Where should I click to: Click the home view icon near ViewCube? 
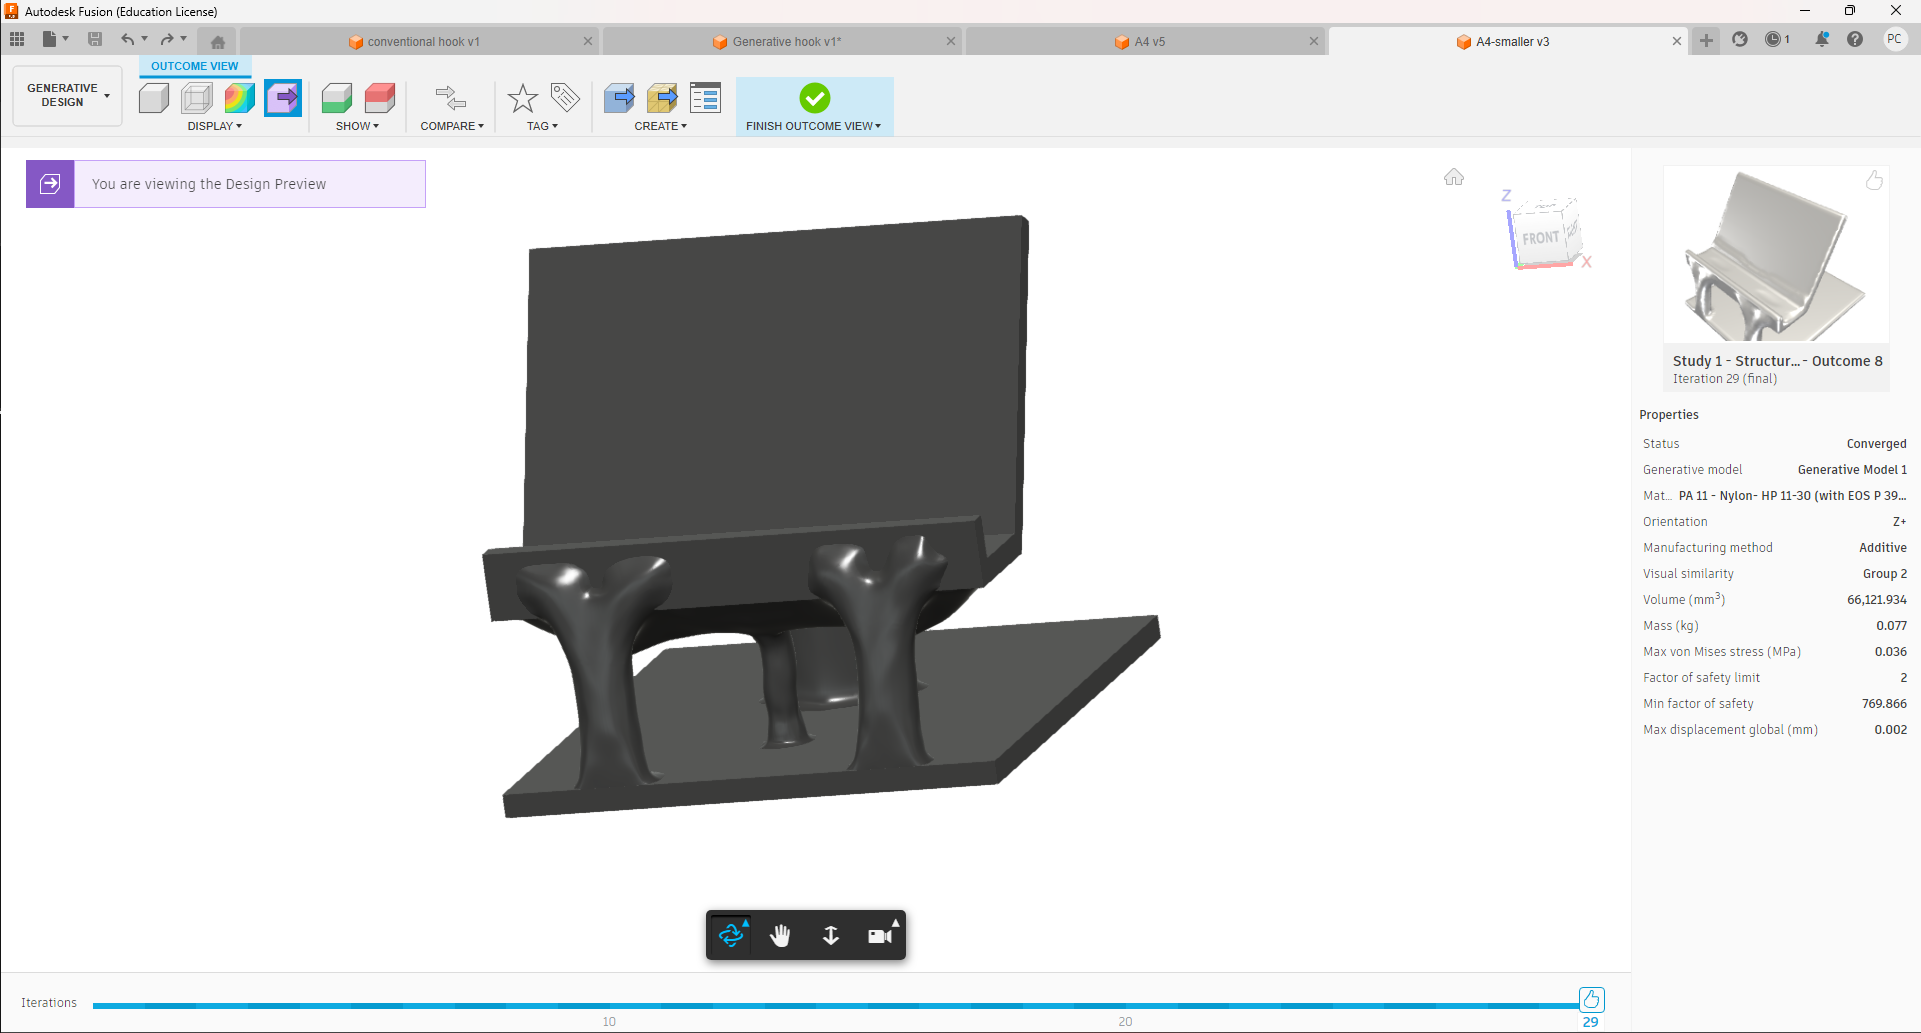[1454, 177]
